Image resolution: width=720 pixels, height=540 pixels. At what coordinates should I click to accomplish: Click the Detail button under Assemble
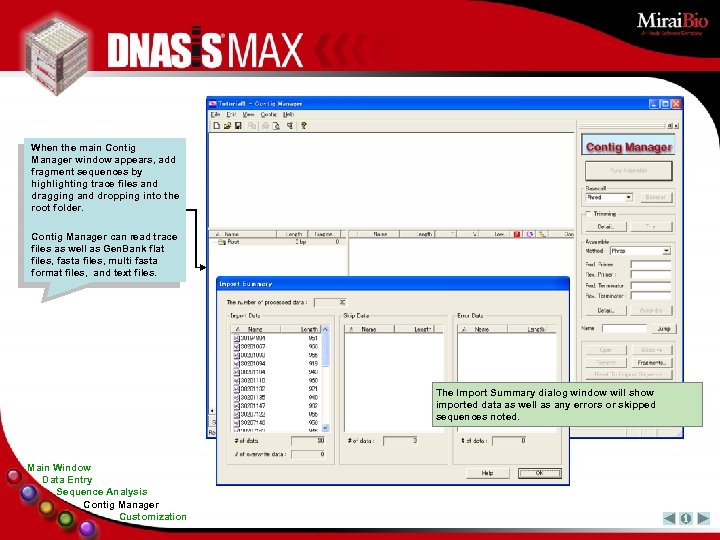[606, 311]
